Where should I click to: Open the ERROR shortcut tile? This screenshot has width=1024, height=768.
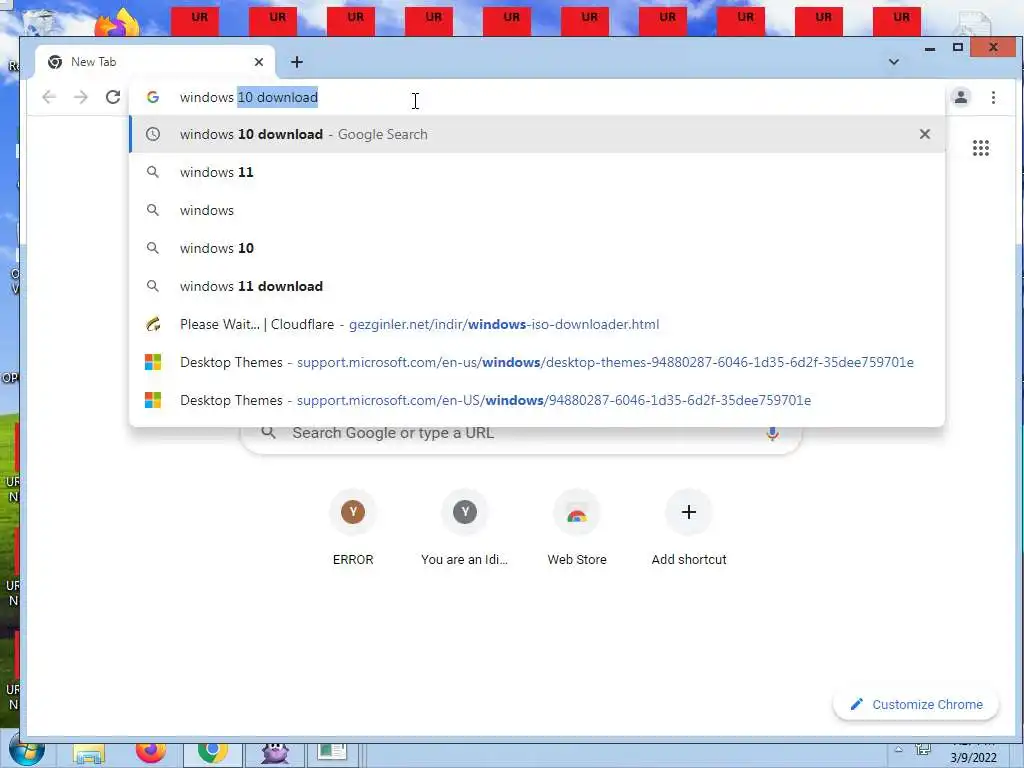click(353, 529)
